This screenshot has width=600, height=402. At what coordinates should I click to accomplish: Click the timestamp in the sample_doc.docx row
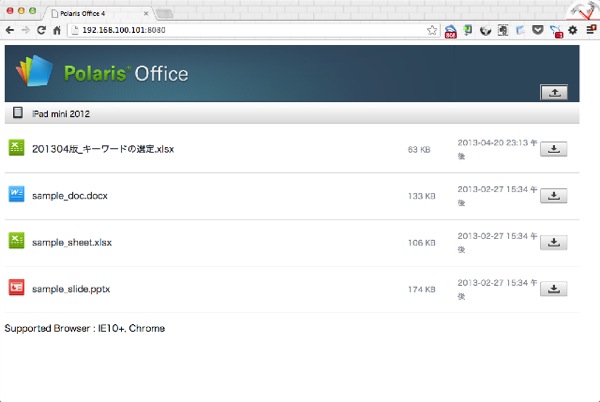[497, 196]
